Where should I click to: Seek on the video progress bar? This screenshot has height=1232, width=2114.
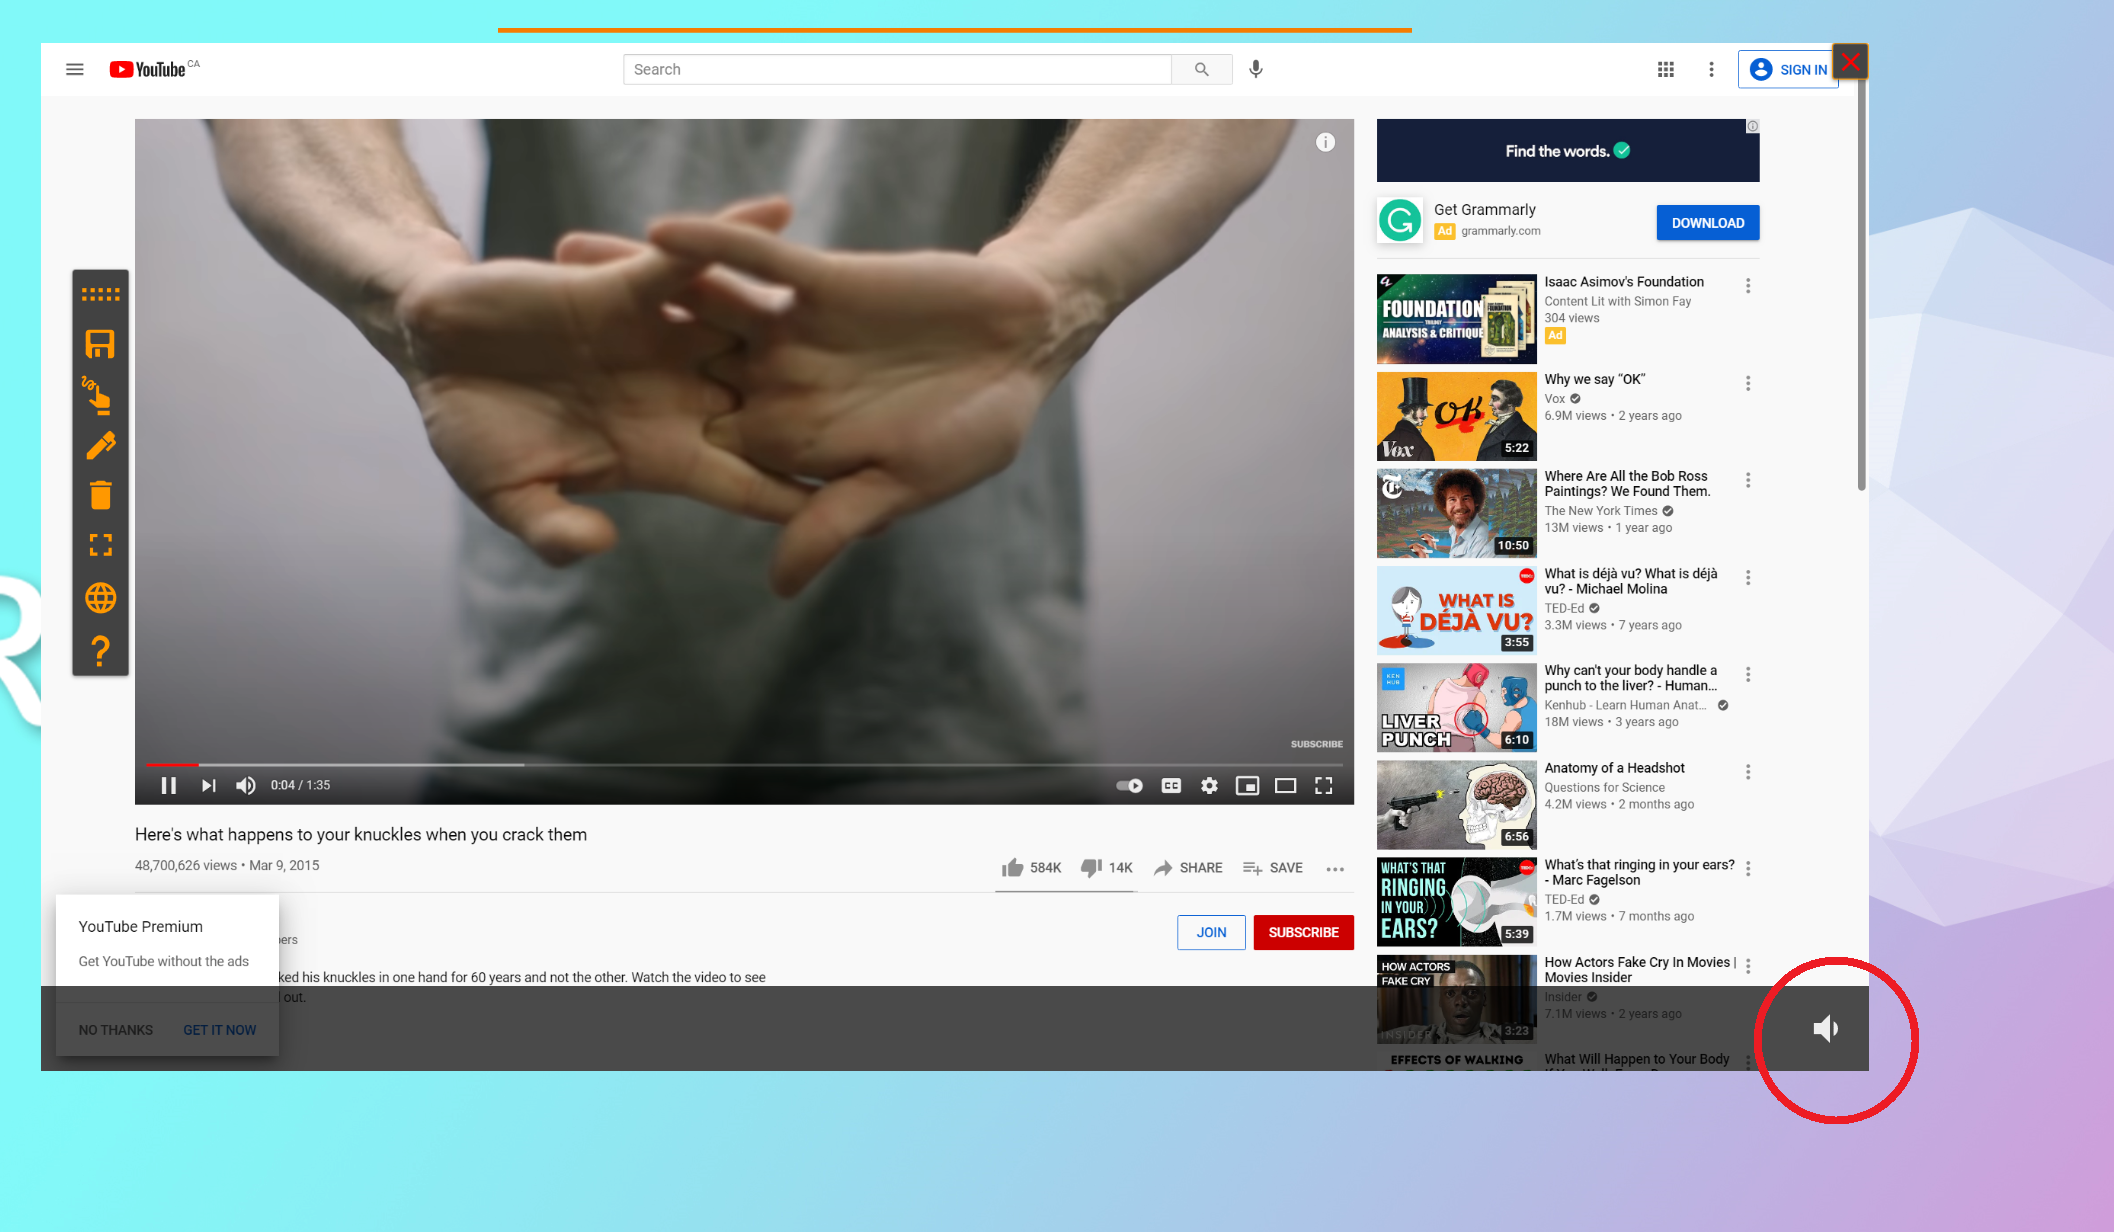[x=744, y=765]
